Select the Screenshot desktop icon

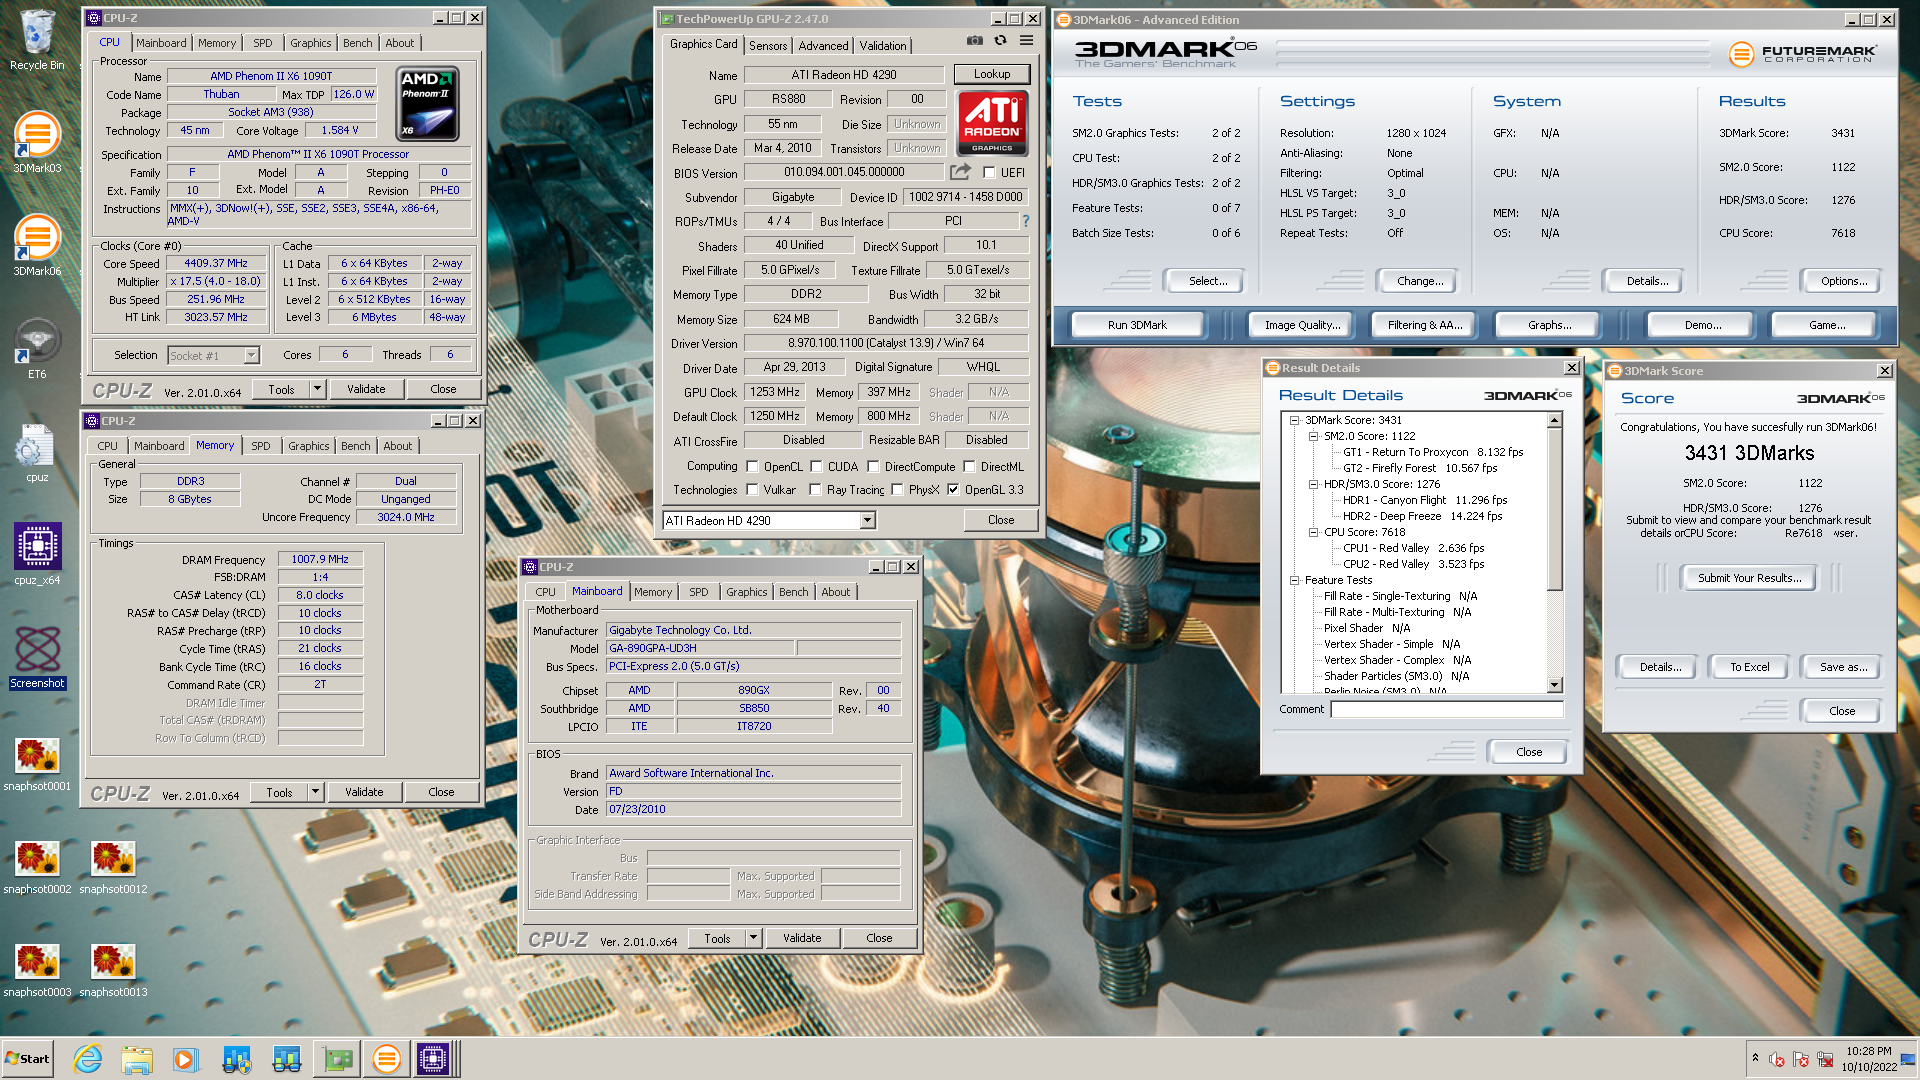[x=37, y=657]
